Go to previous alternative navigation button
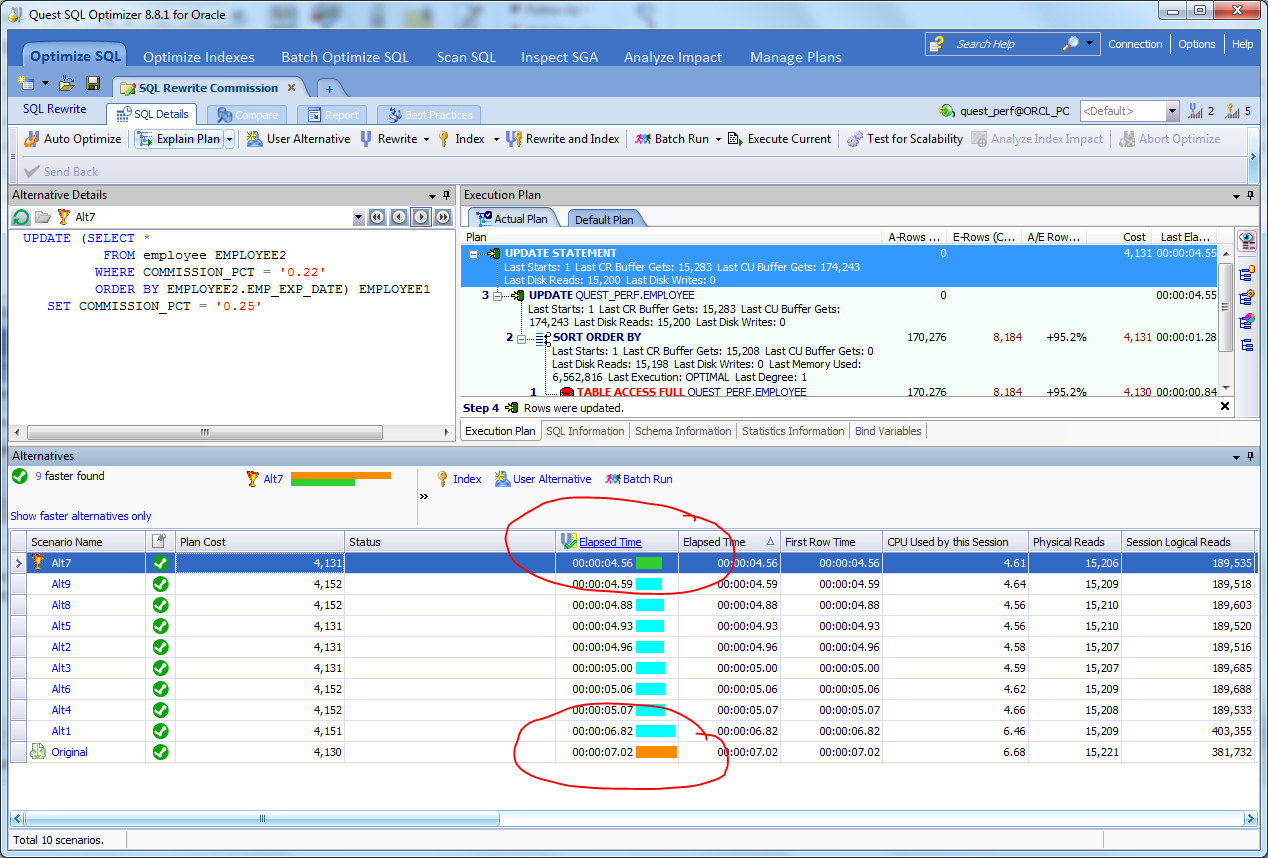This screenshot has height=858, width=1268. [399, 217]
